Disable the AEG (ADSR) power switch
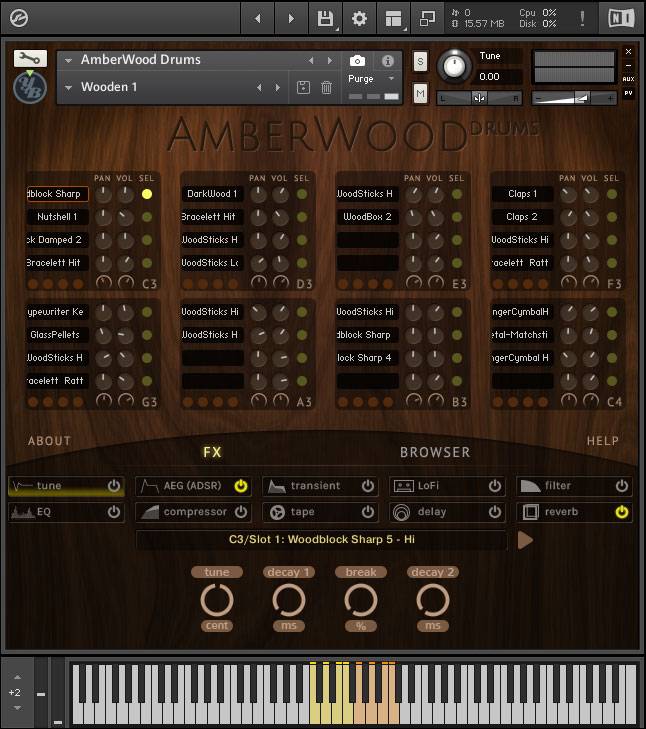 tap(241, 486)
